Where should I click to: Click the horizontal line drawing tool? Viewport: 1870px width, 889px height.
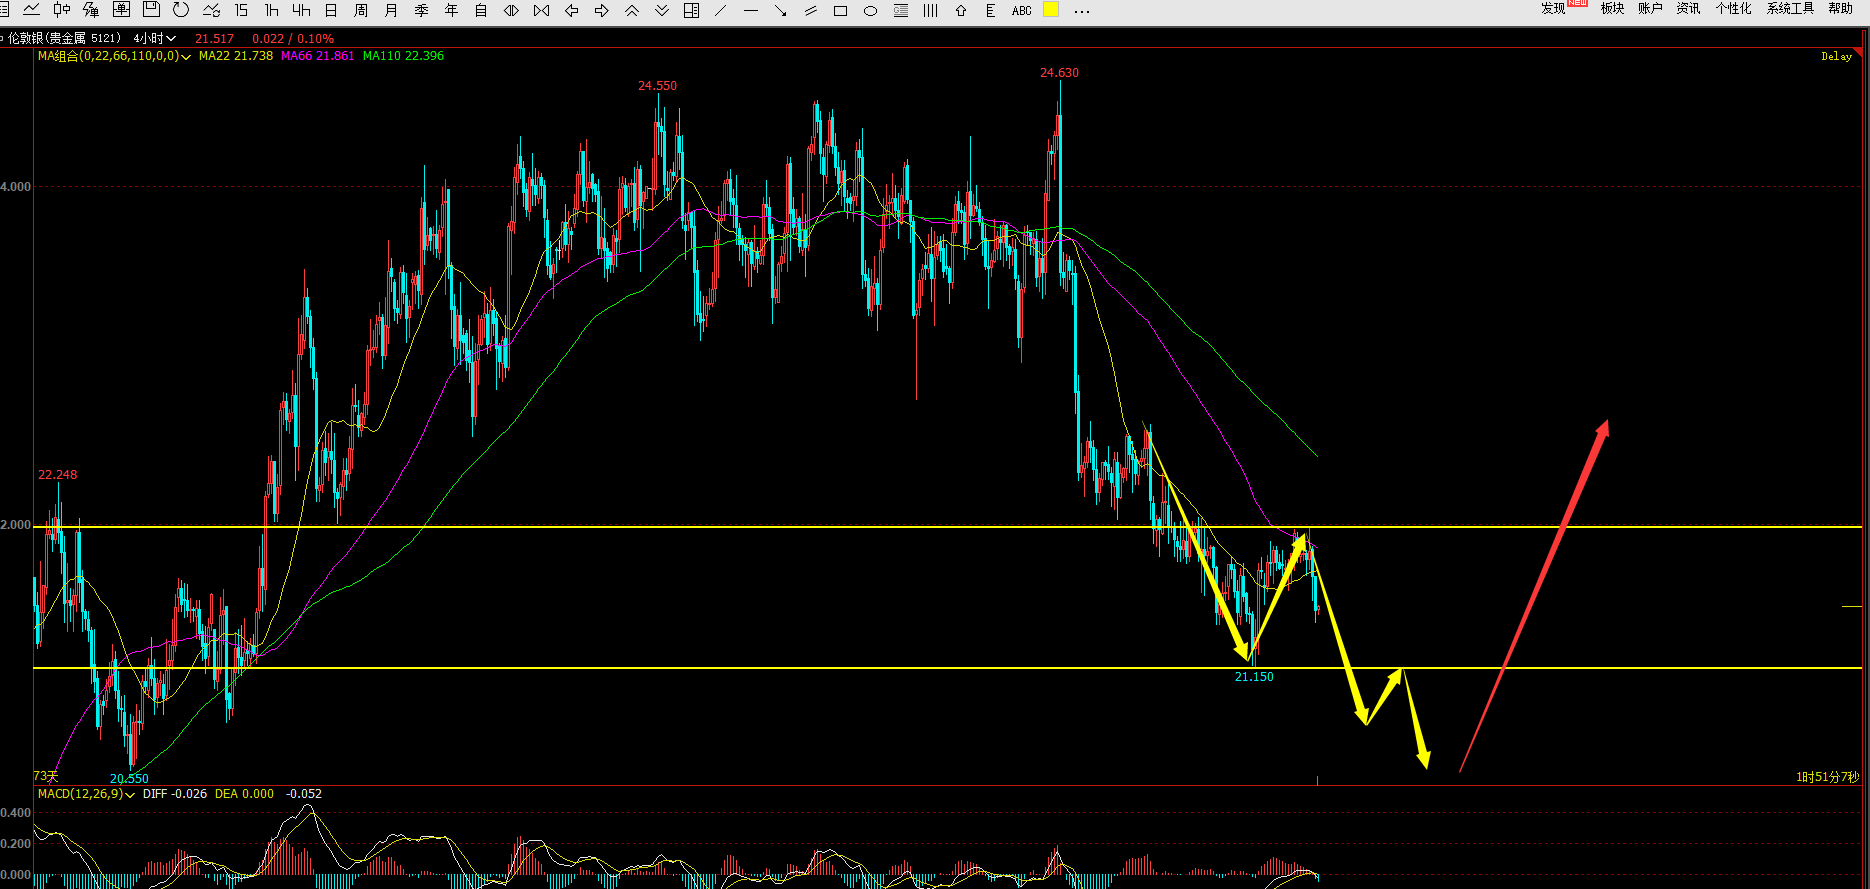pos(751,11)
